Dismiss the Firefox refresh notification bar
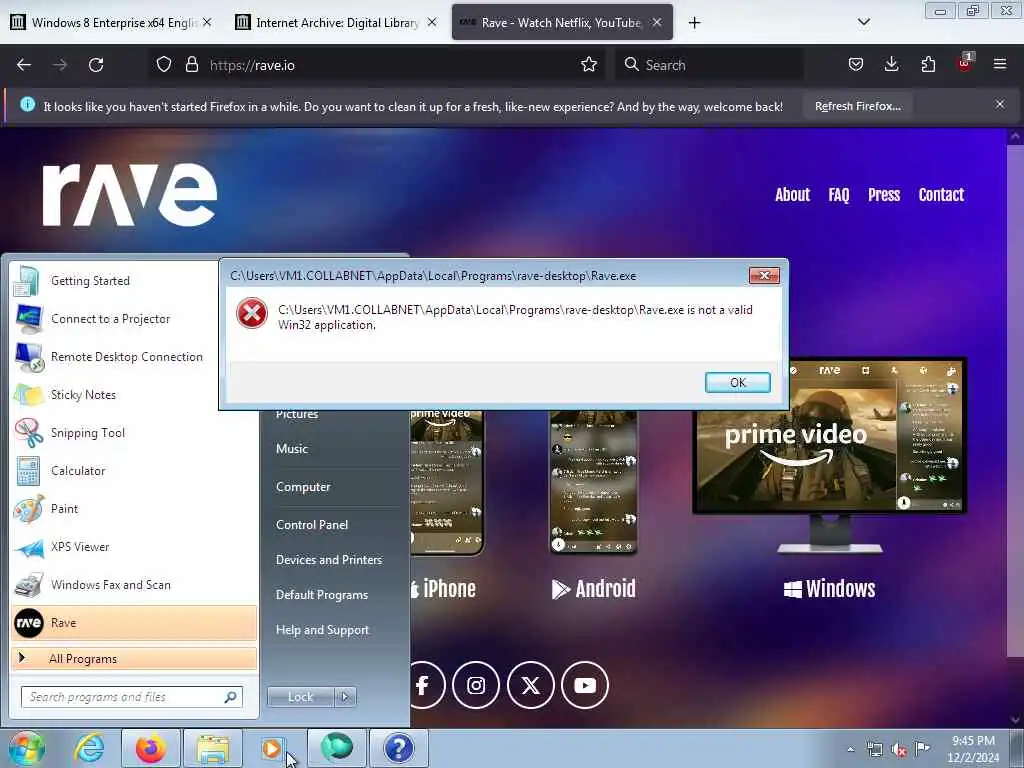The height and width of the screenshot is (768, 1024). pyautogui.click(x=1000, y=104)
